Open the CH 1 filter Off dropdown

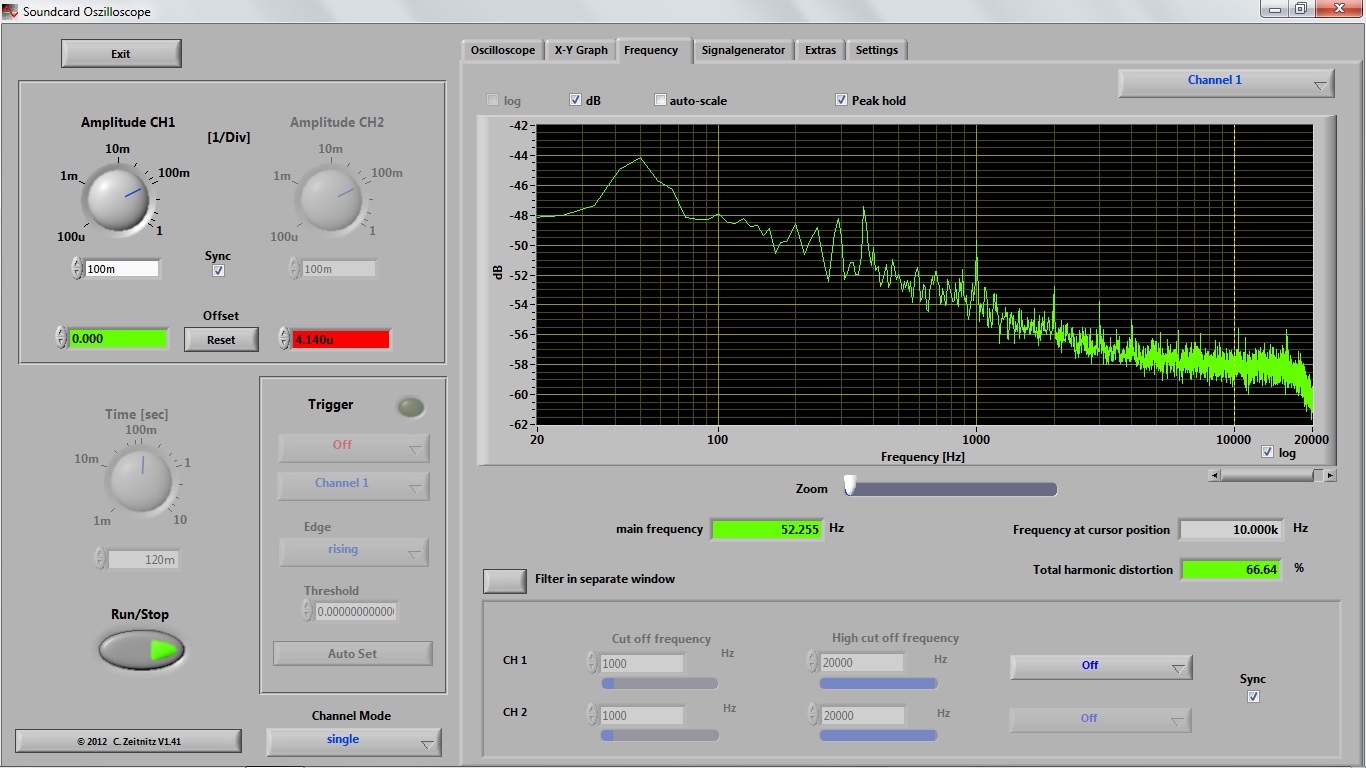tap(1101, 667)
